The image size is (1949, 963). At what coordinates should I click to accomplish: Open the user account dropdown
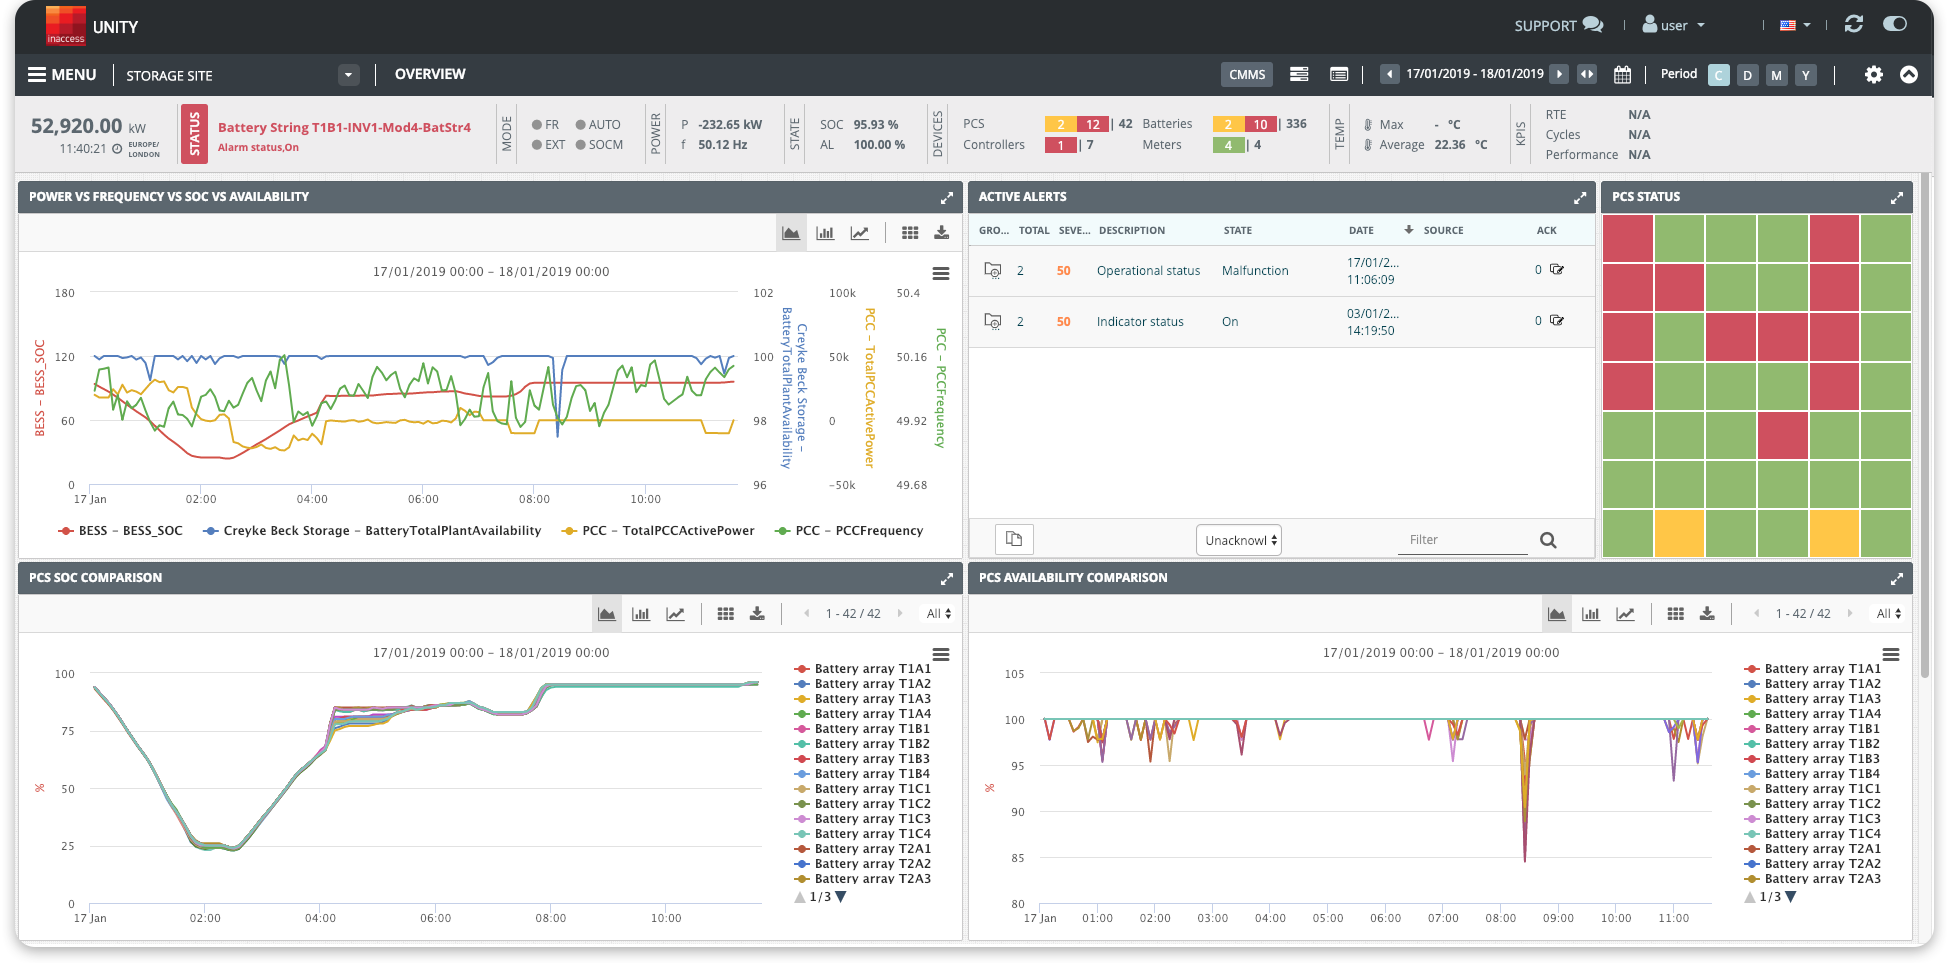[1674, 25]
